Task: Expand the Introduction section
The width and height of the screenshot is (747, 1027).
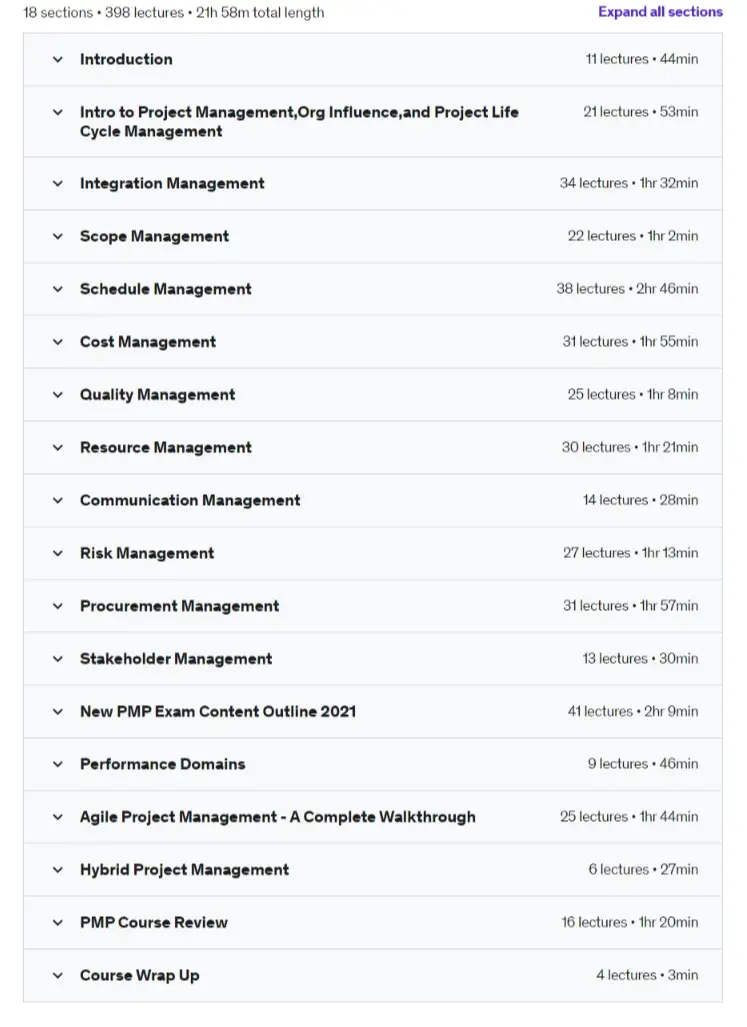Action: click(126, 59)
